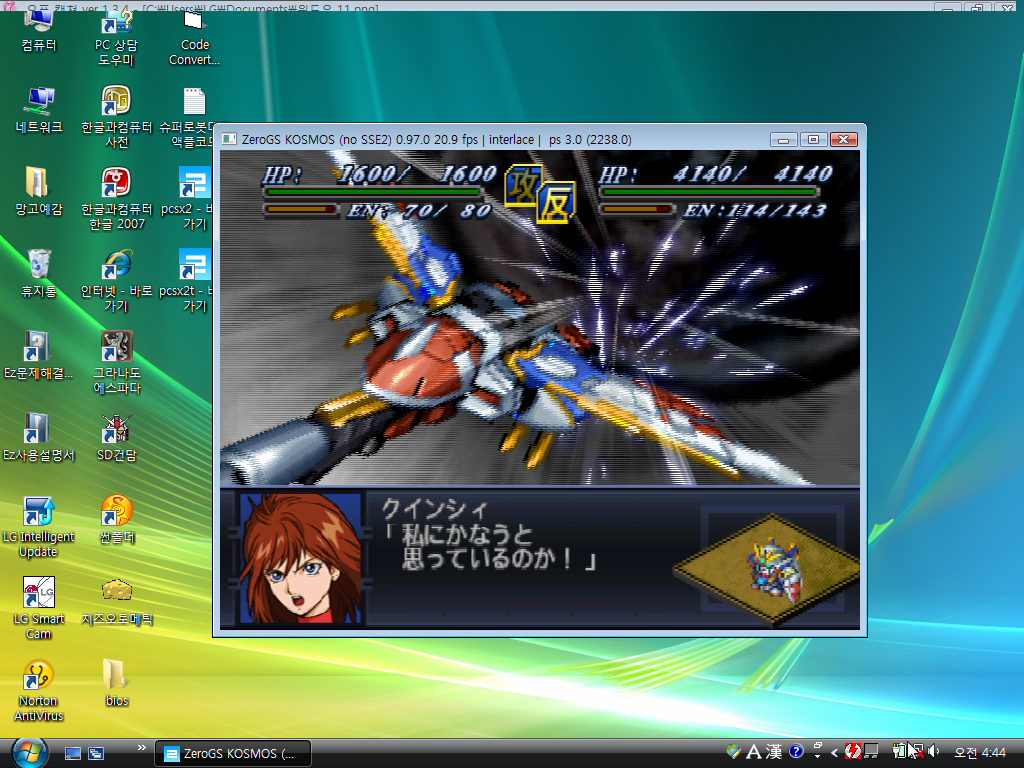The width and height of the screenshot is (1024, 768).
Task: Click the ZeroGS window system menu icon
Action: point(229,139)
